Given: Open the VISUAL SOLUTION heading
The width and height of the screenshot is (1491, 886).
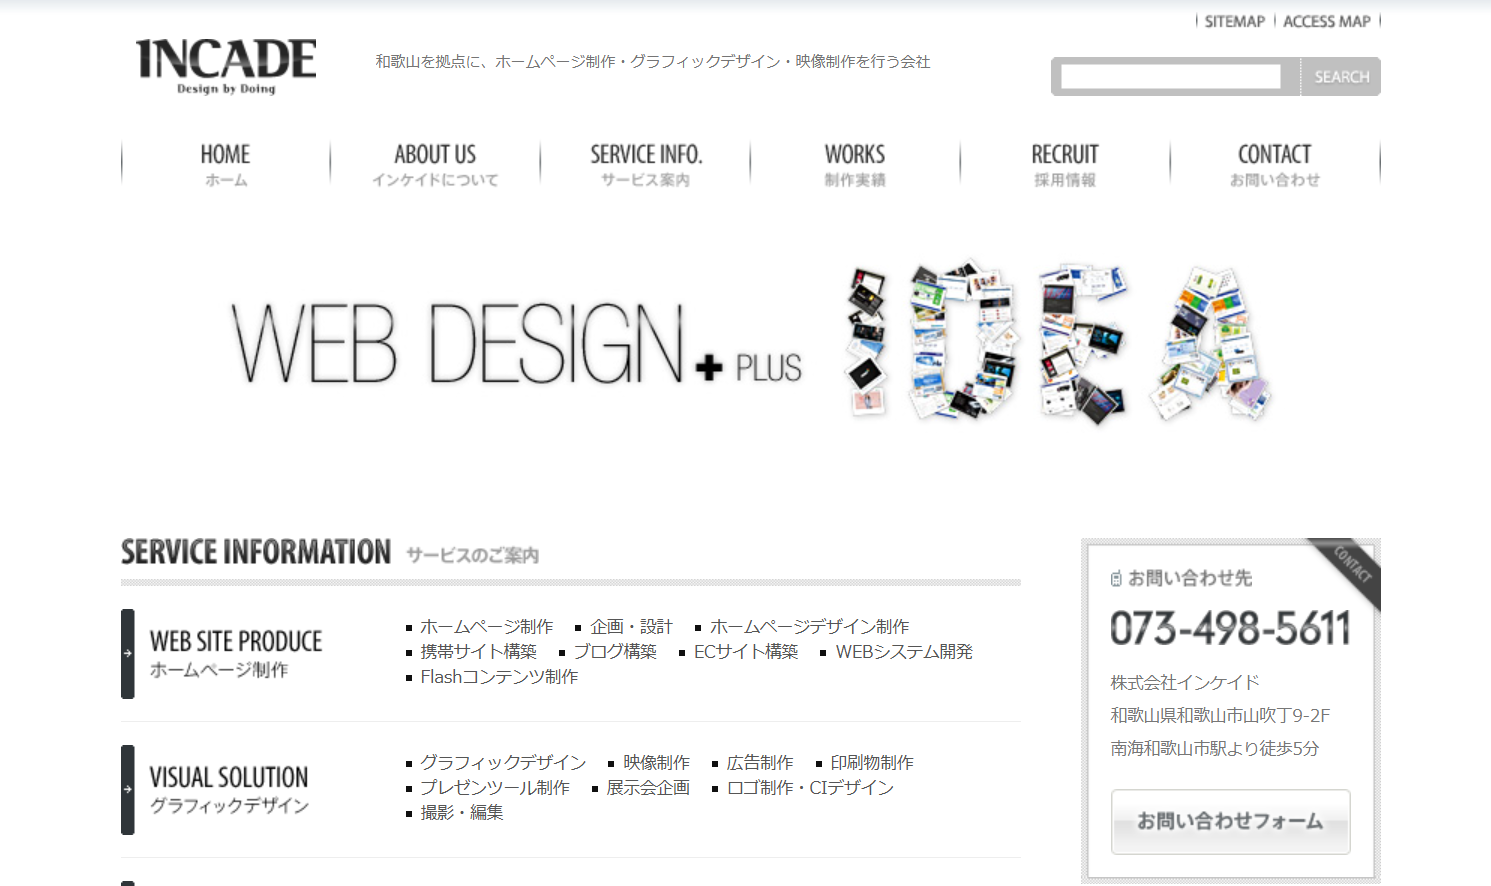Looking at the screenshot, I should 229,778.
